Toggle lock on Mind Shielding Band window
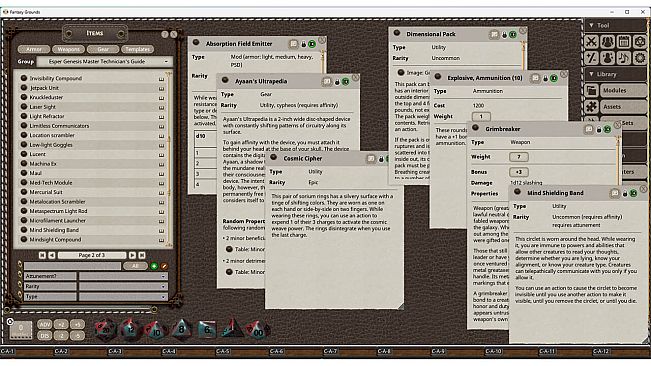 click(x=625, y=193)
